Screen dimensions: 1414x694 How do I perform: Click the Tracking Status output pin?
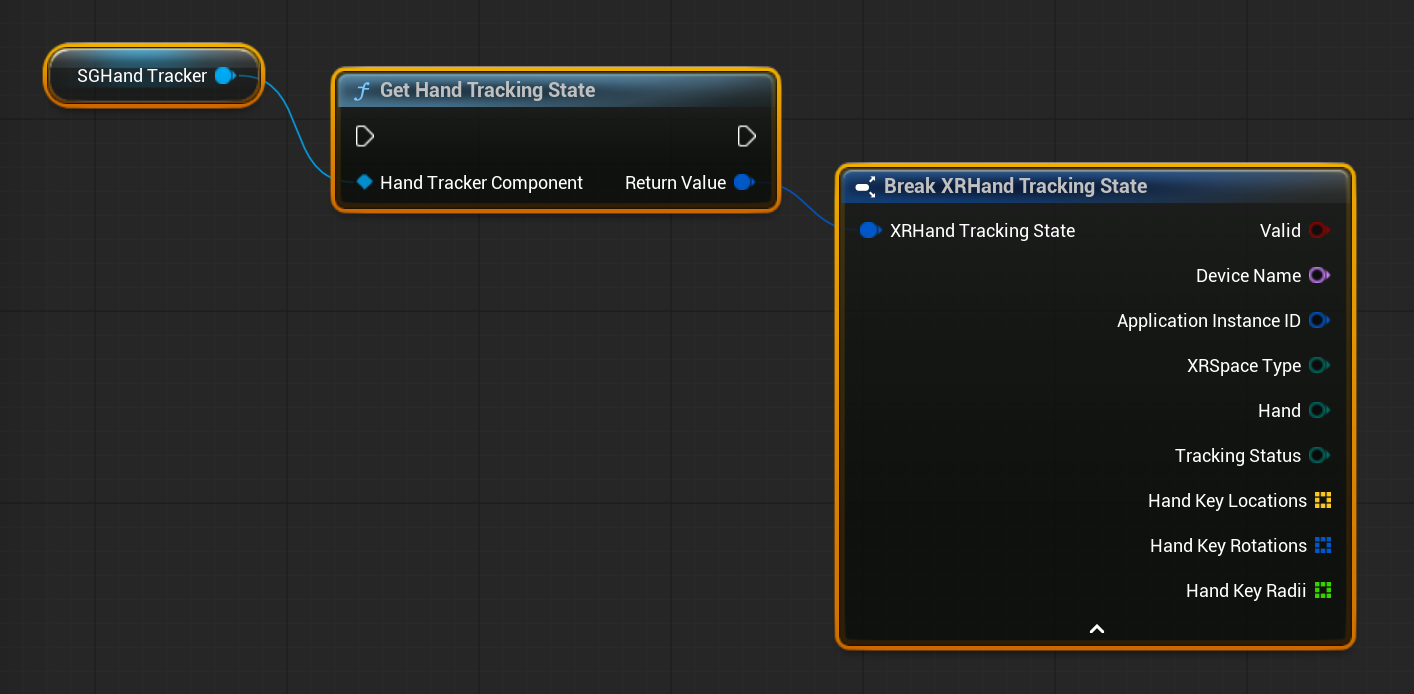coord(1320,455)
